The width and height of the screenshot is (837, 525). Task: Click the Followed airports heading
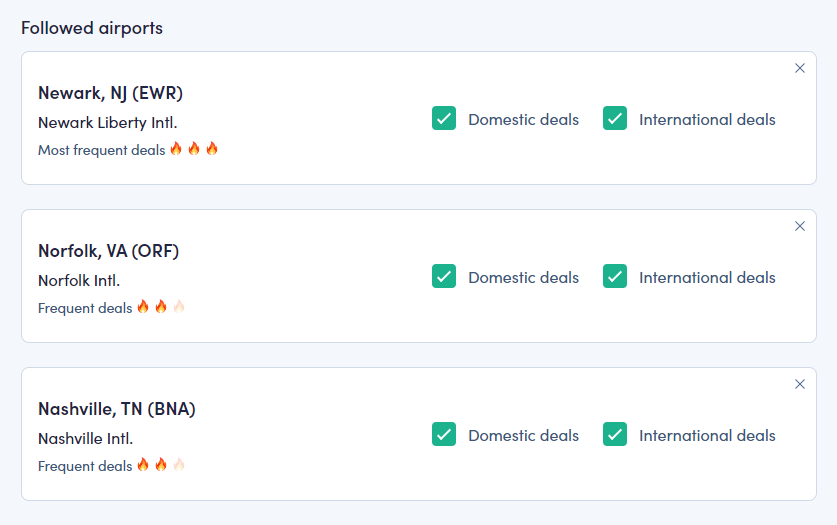[92, 28]
